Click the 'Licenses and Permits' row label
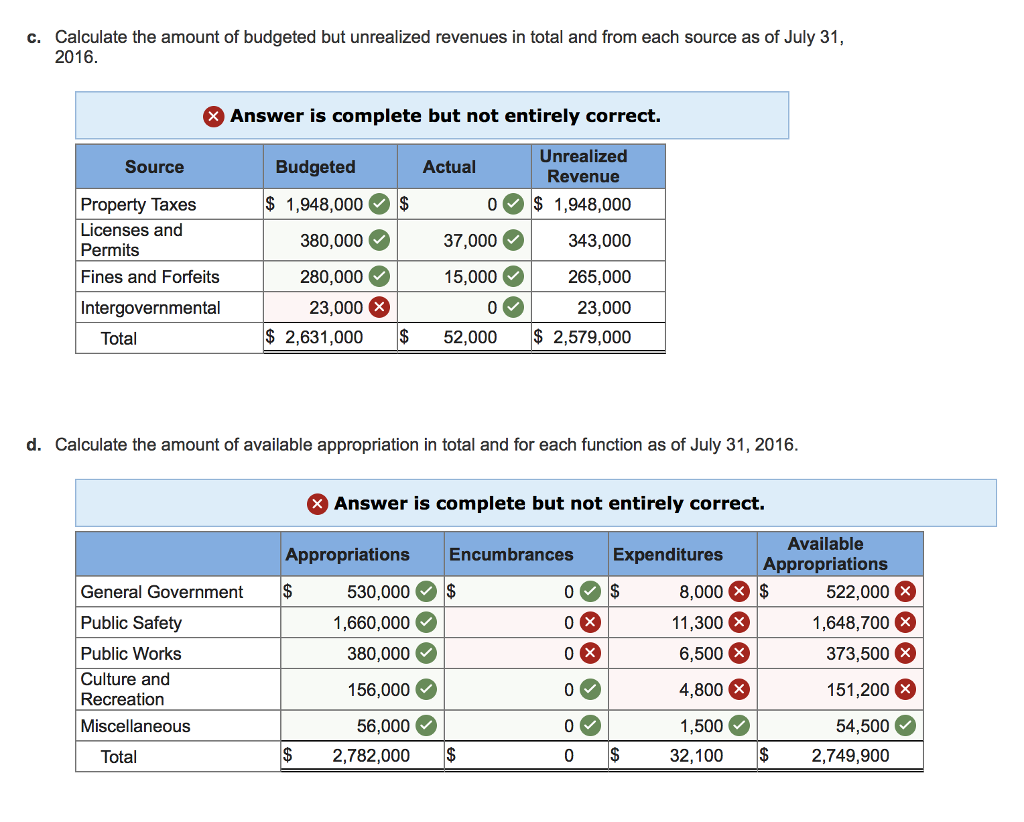This screenshot has width=1024, height=822. (x=132, y=240)
